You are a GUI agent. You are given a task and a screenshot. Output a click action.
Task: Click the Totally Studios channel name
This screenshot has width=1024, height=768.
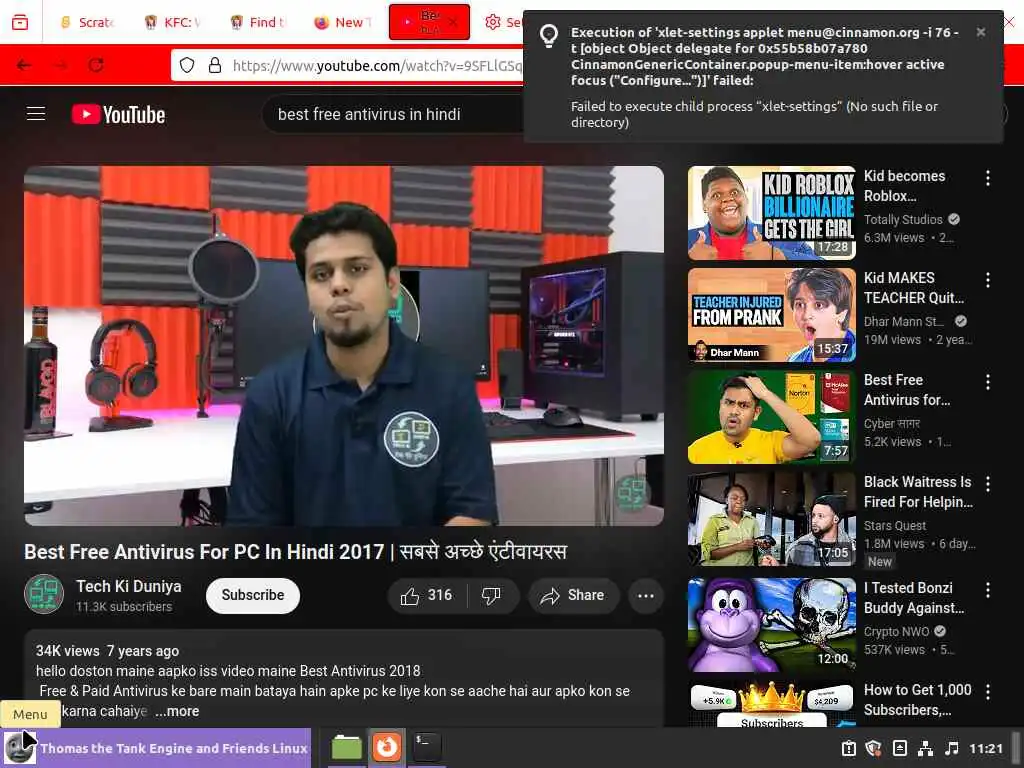tap(903, 219)
